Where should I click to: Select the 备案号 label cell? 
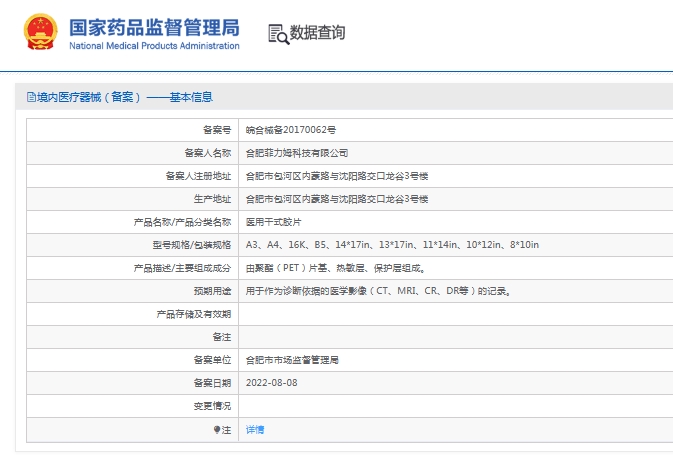pyautogui.click(x=217, y=130)
